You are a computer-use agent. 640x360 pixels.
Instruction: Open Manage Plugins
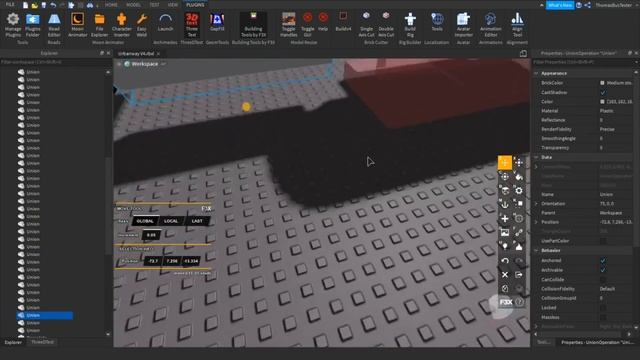point(13,25)
